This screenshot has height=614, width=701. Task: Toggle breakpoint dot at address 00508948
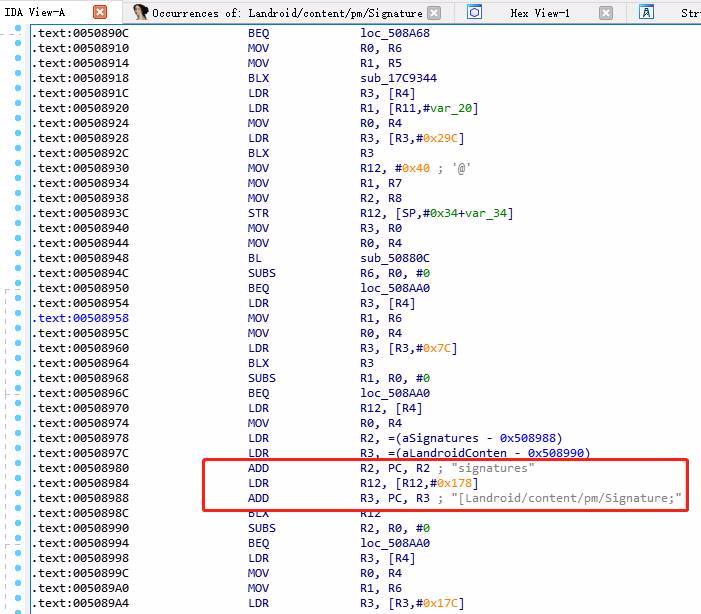(18, 258)
